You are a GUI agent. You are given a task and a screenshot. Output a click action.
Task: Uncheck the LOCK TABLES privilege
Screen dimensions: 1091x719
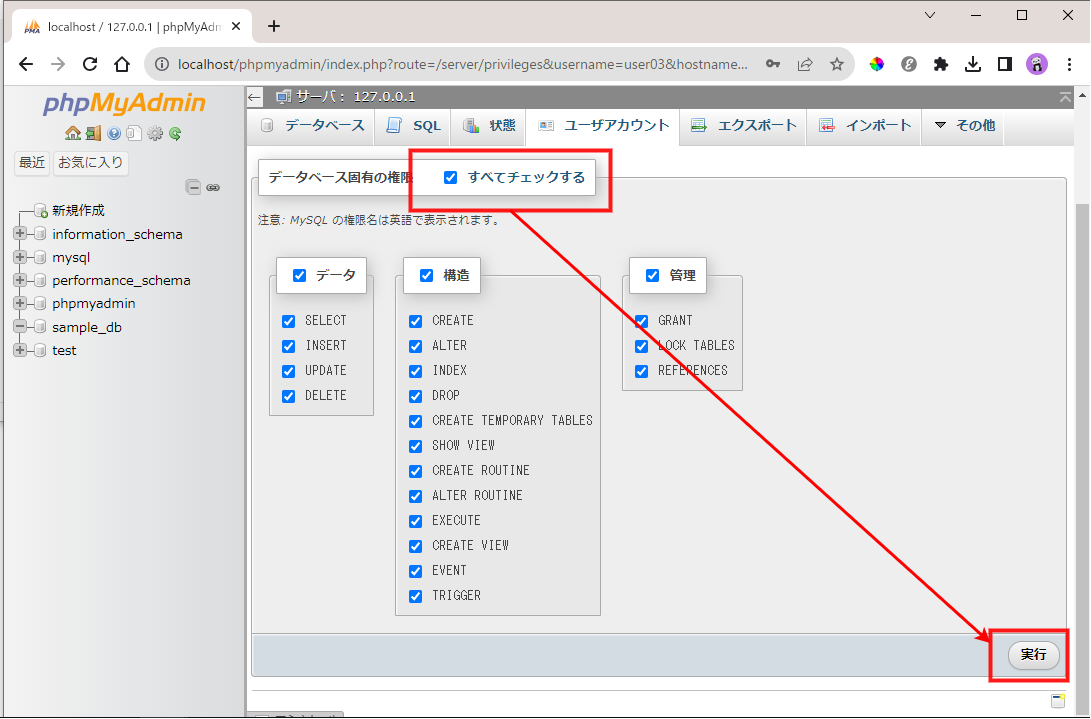pos(642,346)
